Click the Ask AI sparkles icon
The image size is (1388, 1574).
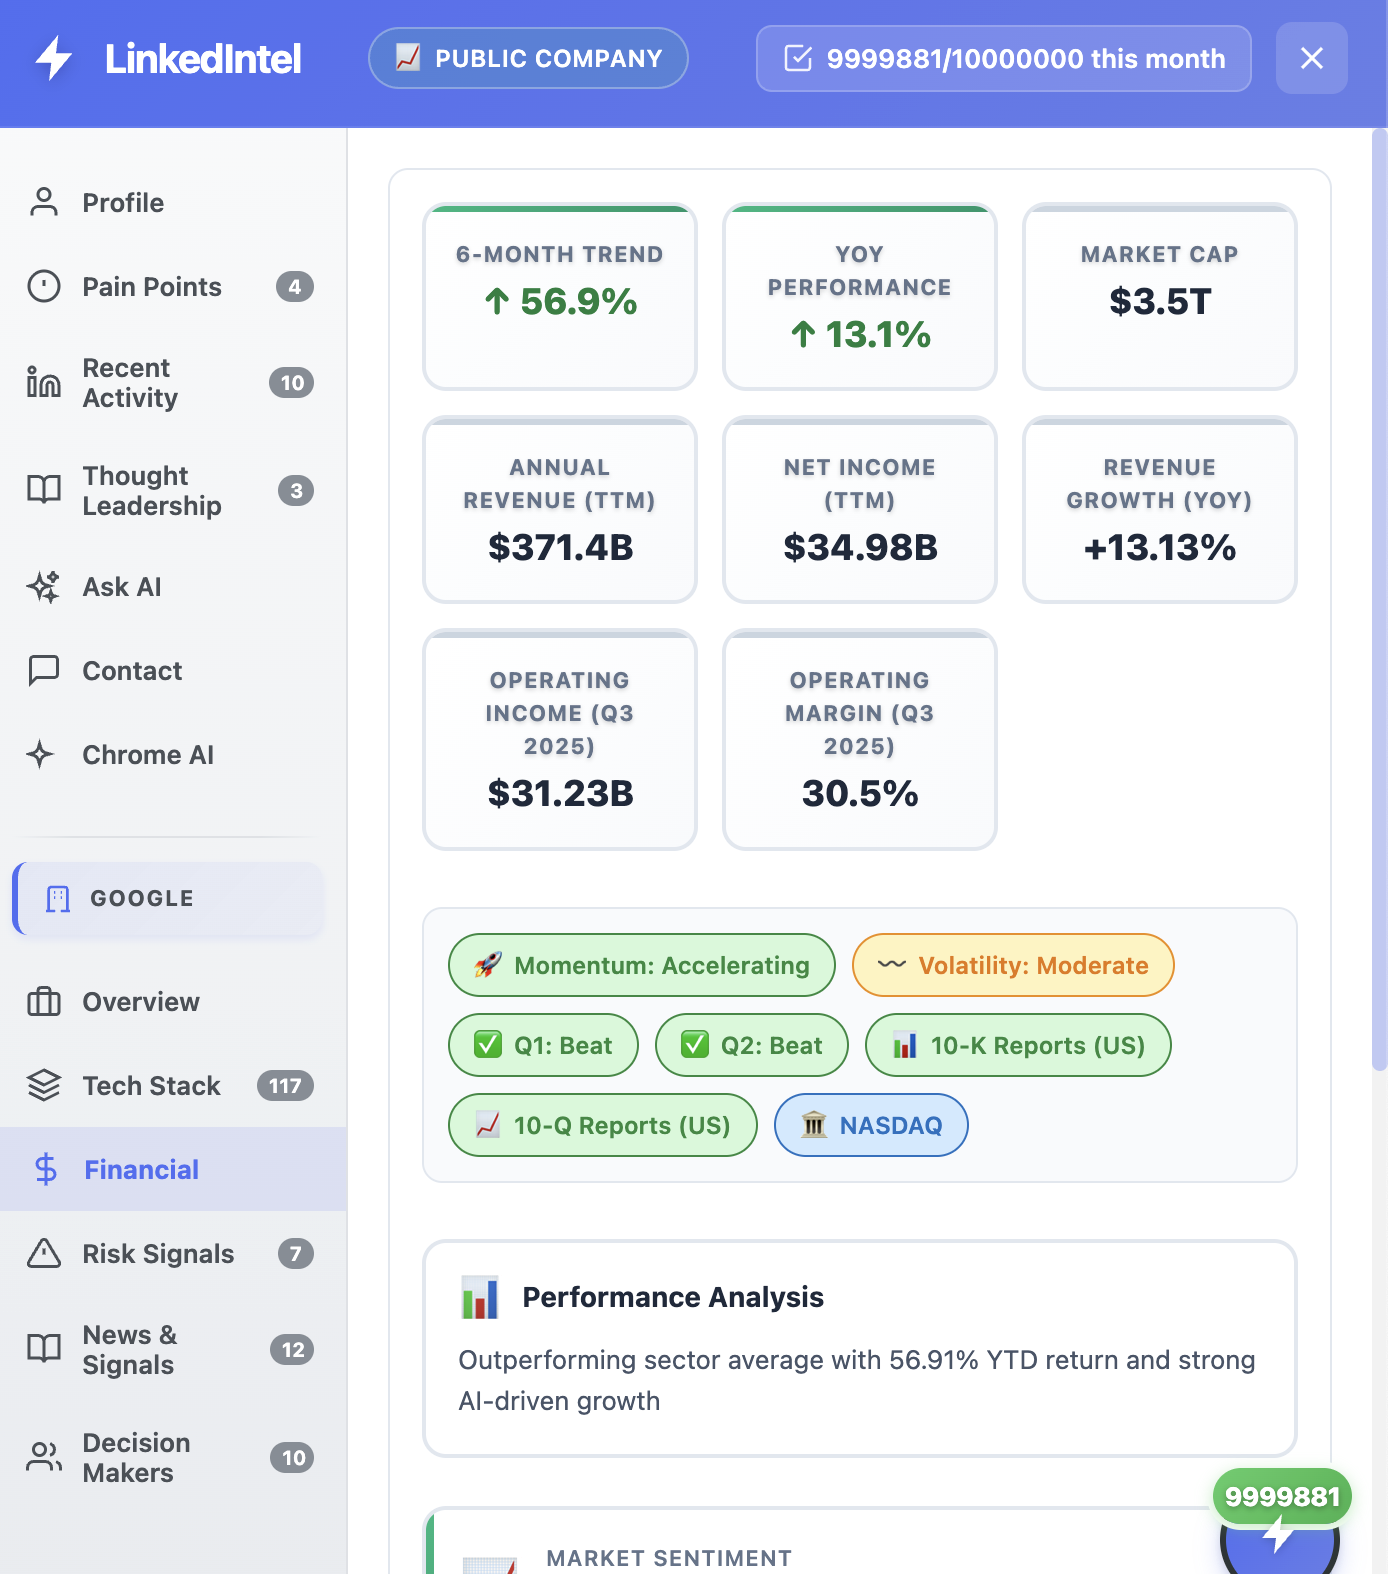(x=44, y=586)
